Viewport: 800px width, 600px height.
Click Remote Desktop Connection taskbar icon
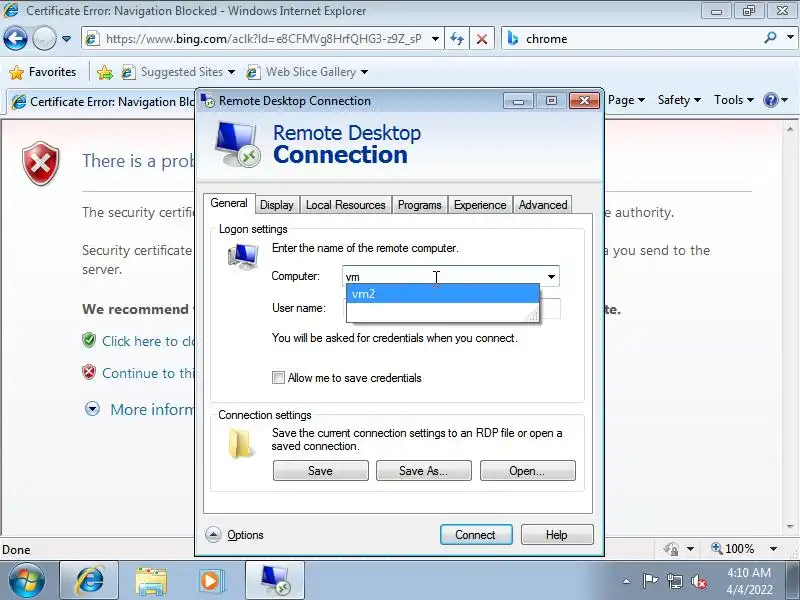click(275, 580)
